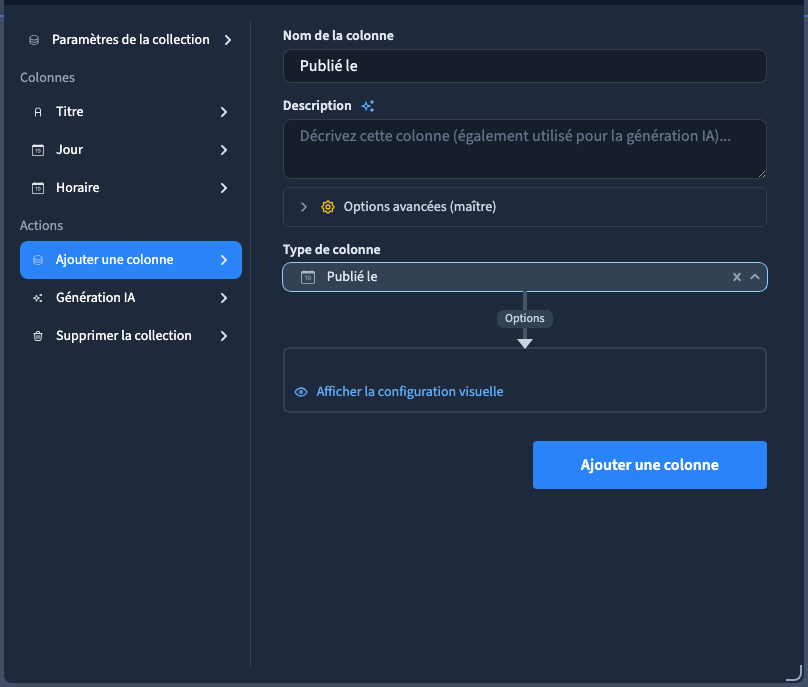Expand the Horaire column chevron
This screenshot has height=687, width=808.
[224, 188]
